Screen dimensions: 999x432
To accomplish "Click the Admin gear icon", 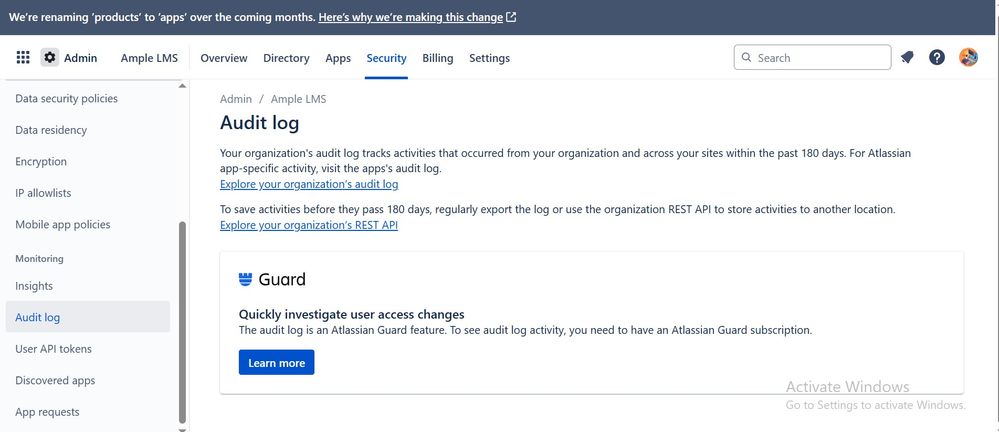I will (x=50, y=57).
